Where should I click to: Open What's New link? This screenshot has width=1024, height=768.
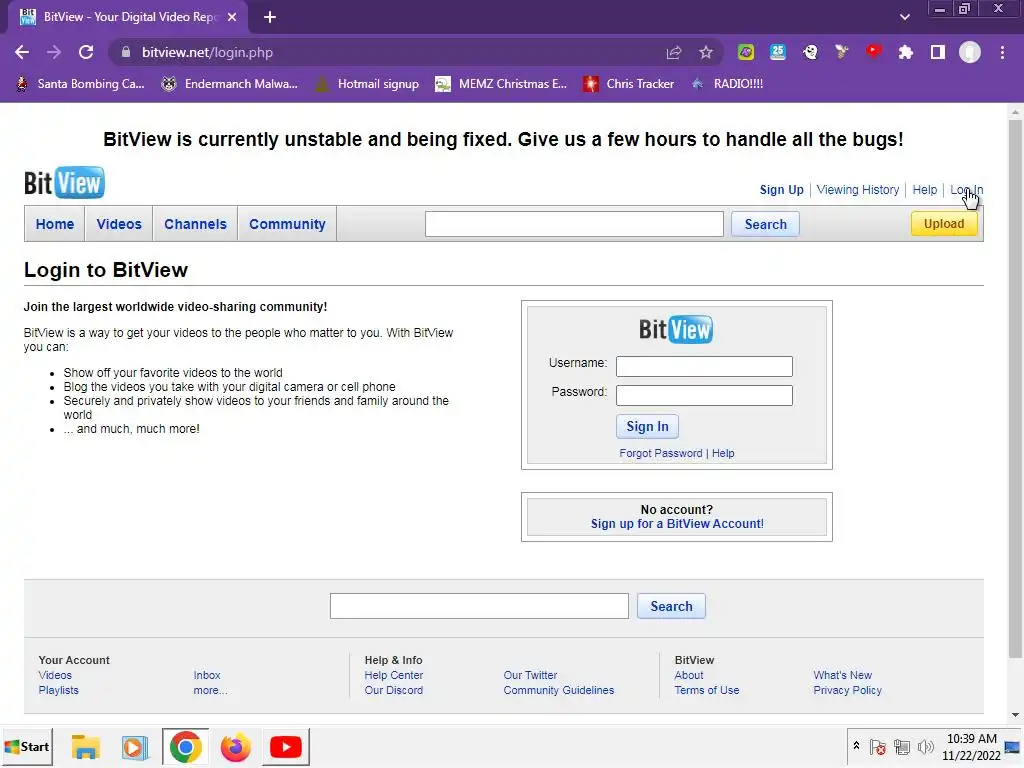tap(842, 675)
